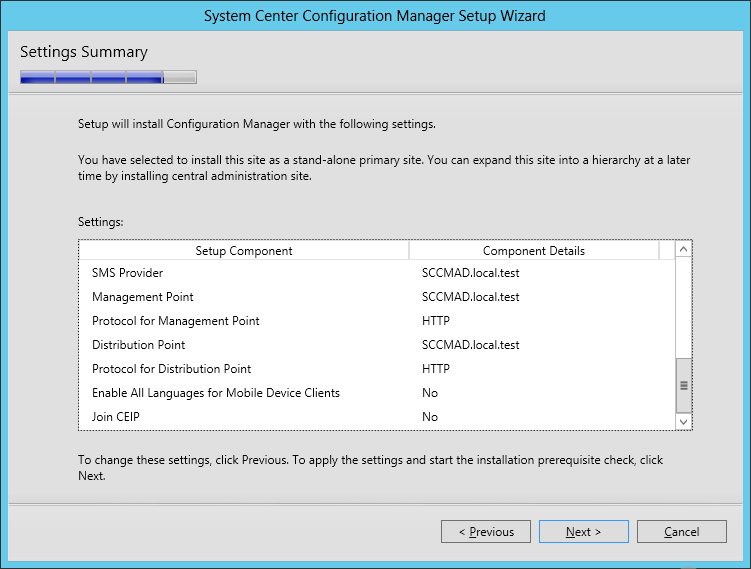Cancel the setup wizard
Screen dimensions: 751x569
(682, 532)
